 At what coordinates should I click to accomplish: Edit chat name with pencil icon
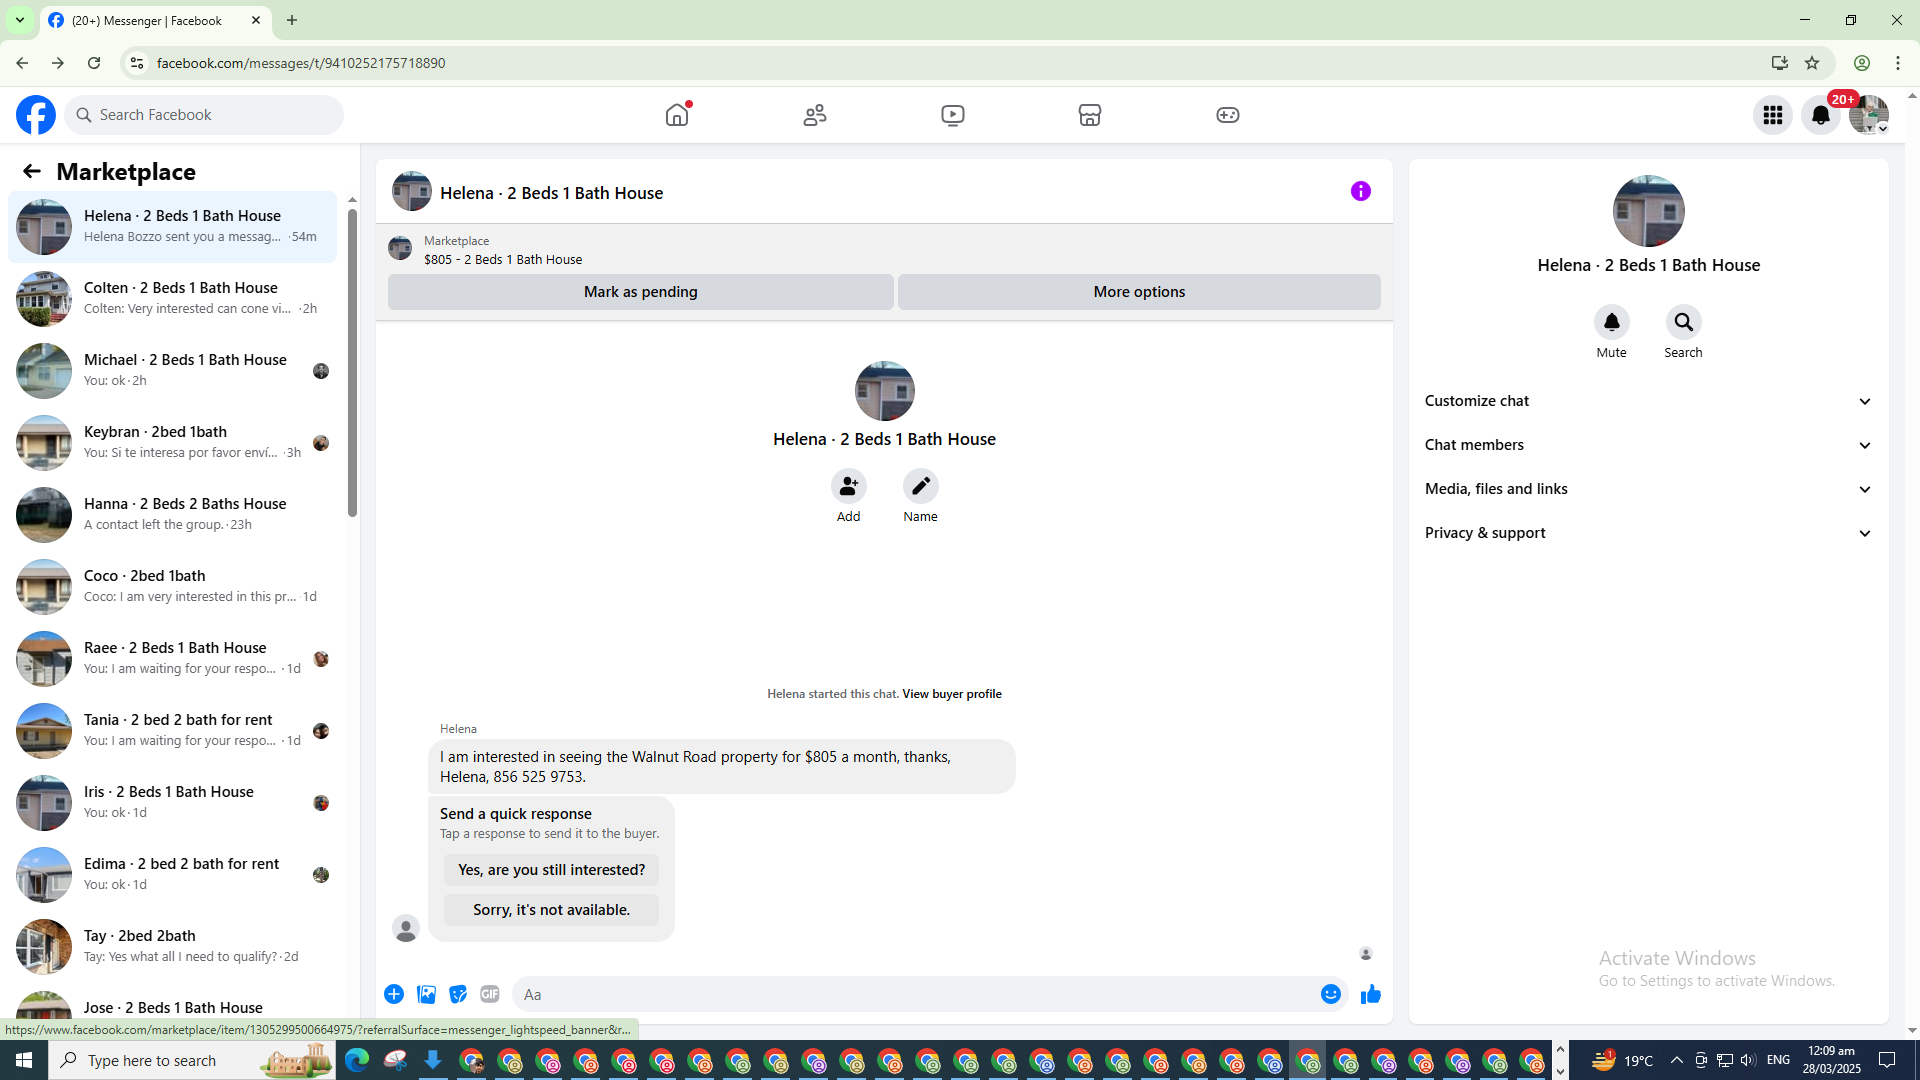click(921, 486)
